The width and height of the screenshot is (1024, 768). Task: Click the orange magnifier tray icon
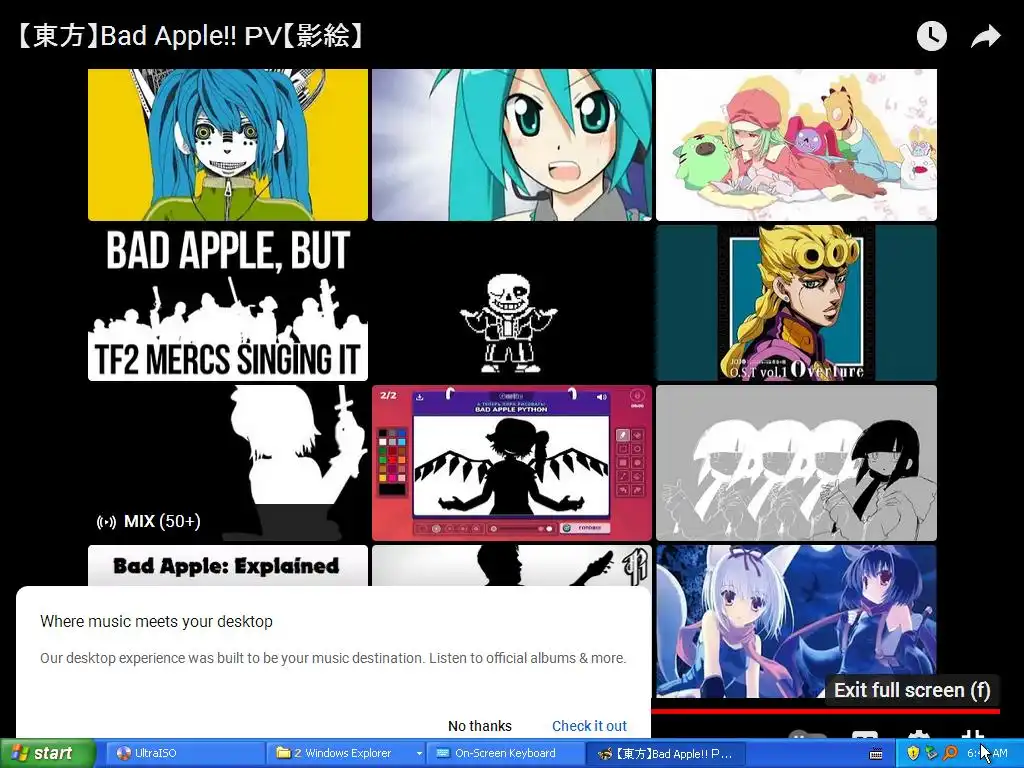(950, 753)
